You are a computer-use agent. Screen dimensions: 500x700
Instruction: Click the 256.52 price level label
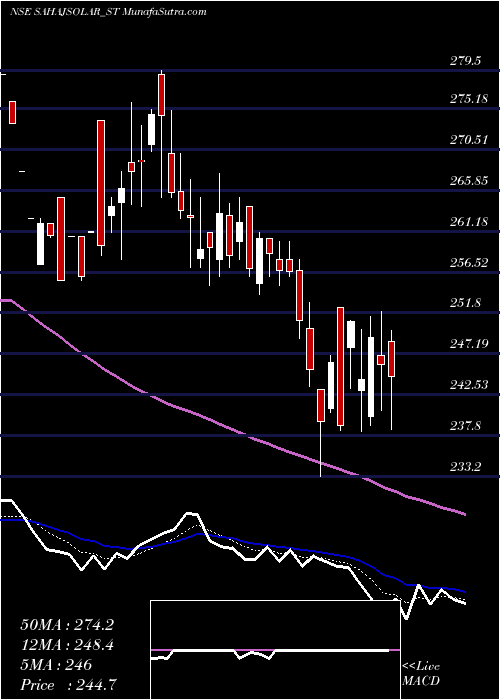468,262
